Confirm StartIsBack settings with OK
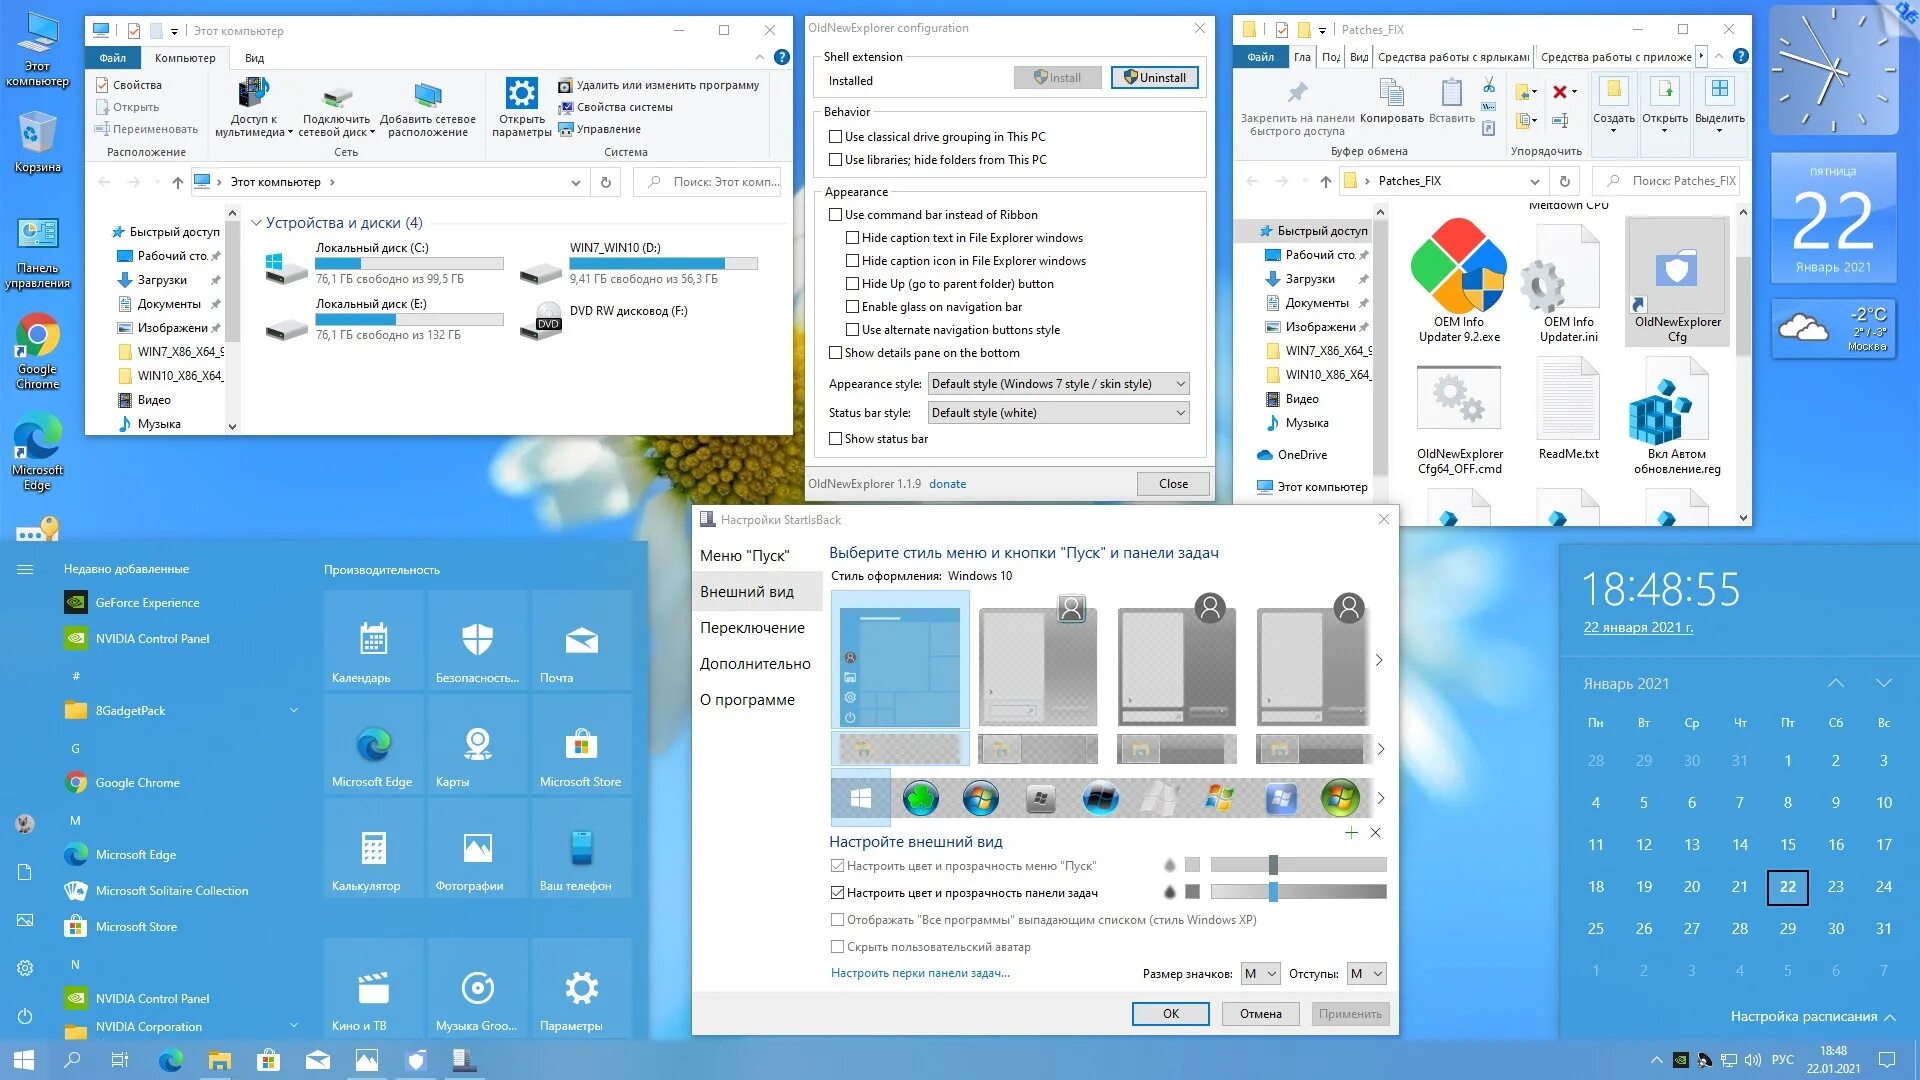This screenshot has height=1080, width=1920. (x=1170, y=1014)
